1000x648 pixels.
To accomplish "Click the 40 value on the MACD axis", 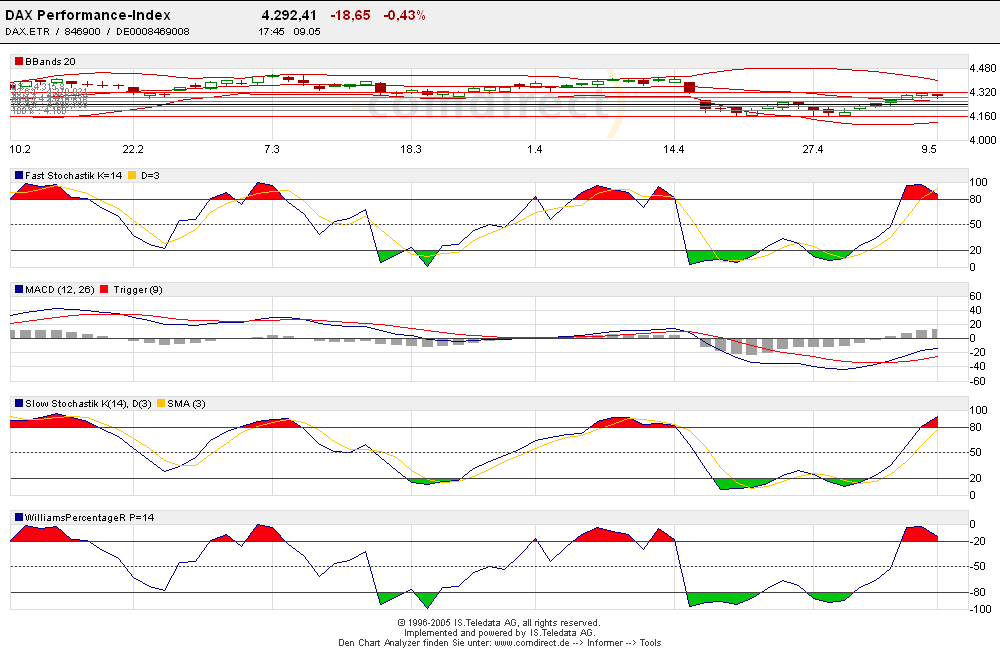I will 975,311.
